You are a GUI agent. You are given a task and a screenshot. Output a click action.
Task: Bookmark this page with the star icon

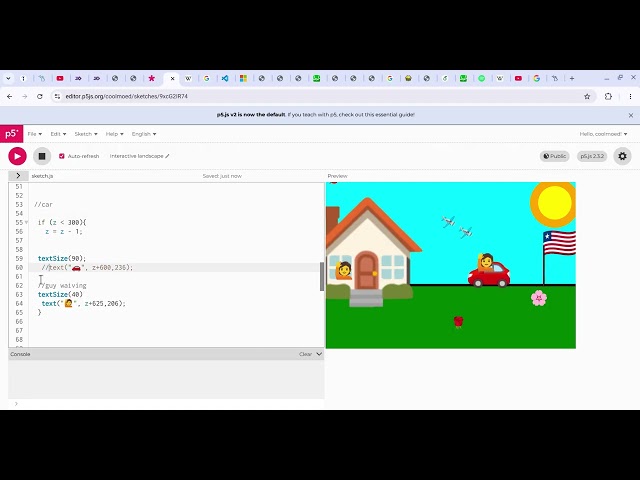coord(587,96)
